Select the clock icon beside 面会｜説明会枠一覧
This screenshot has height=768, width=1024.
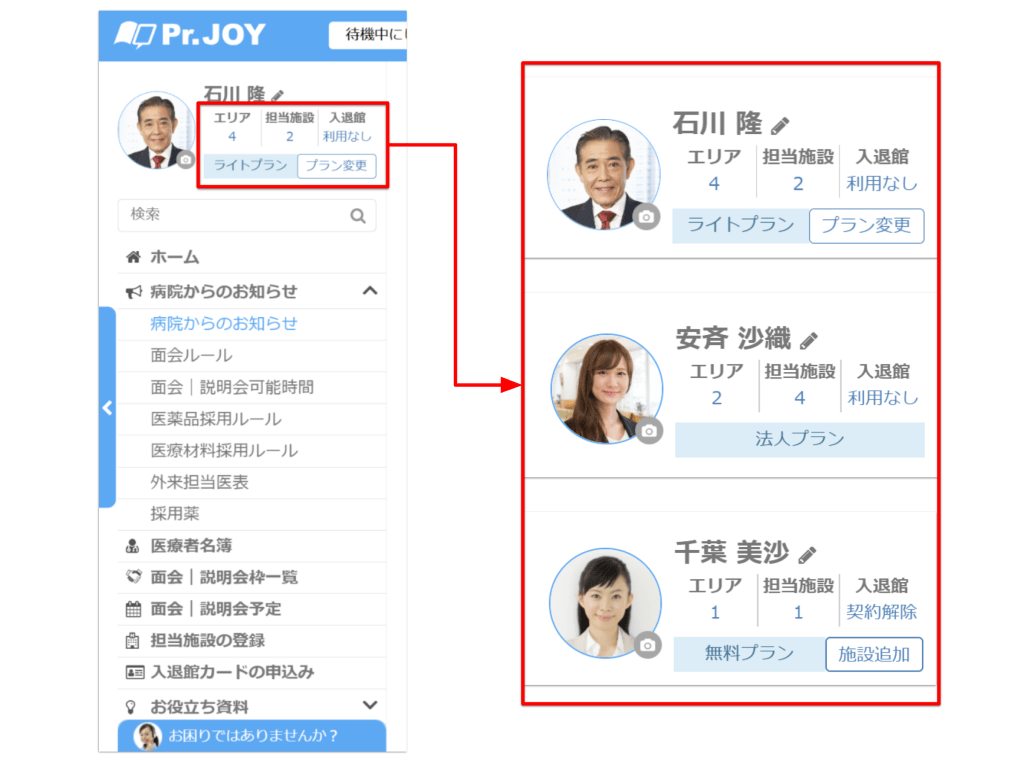131,577
